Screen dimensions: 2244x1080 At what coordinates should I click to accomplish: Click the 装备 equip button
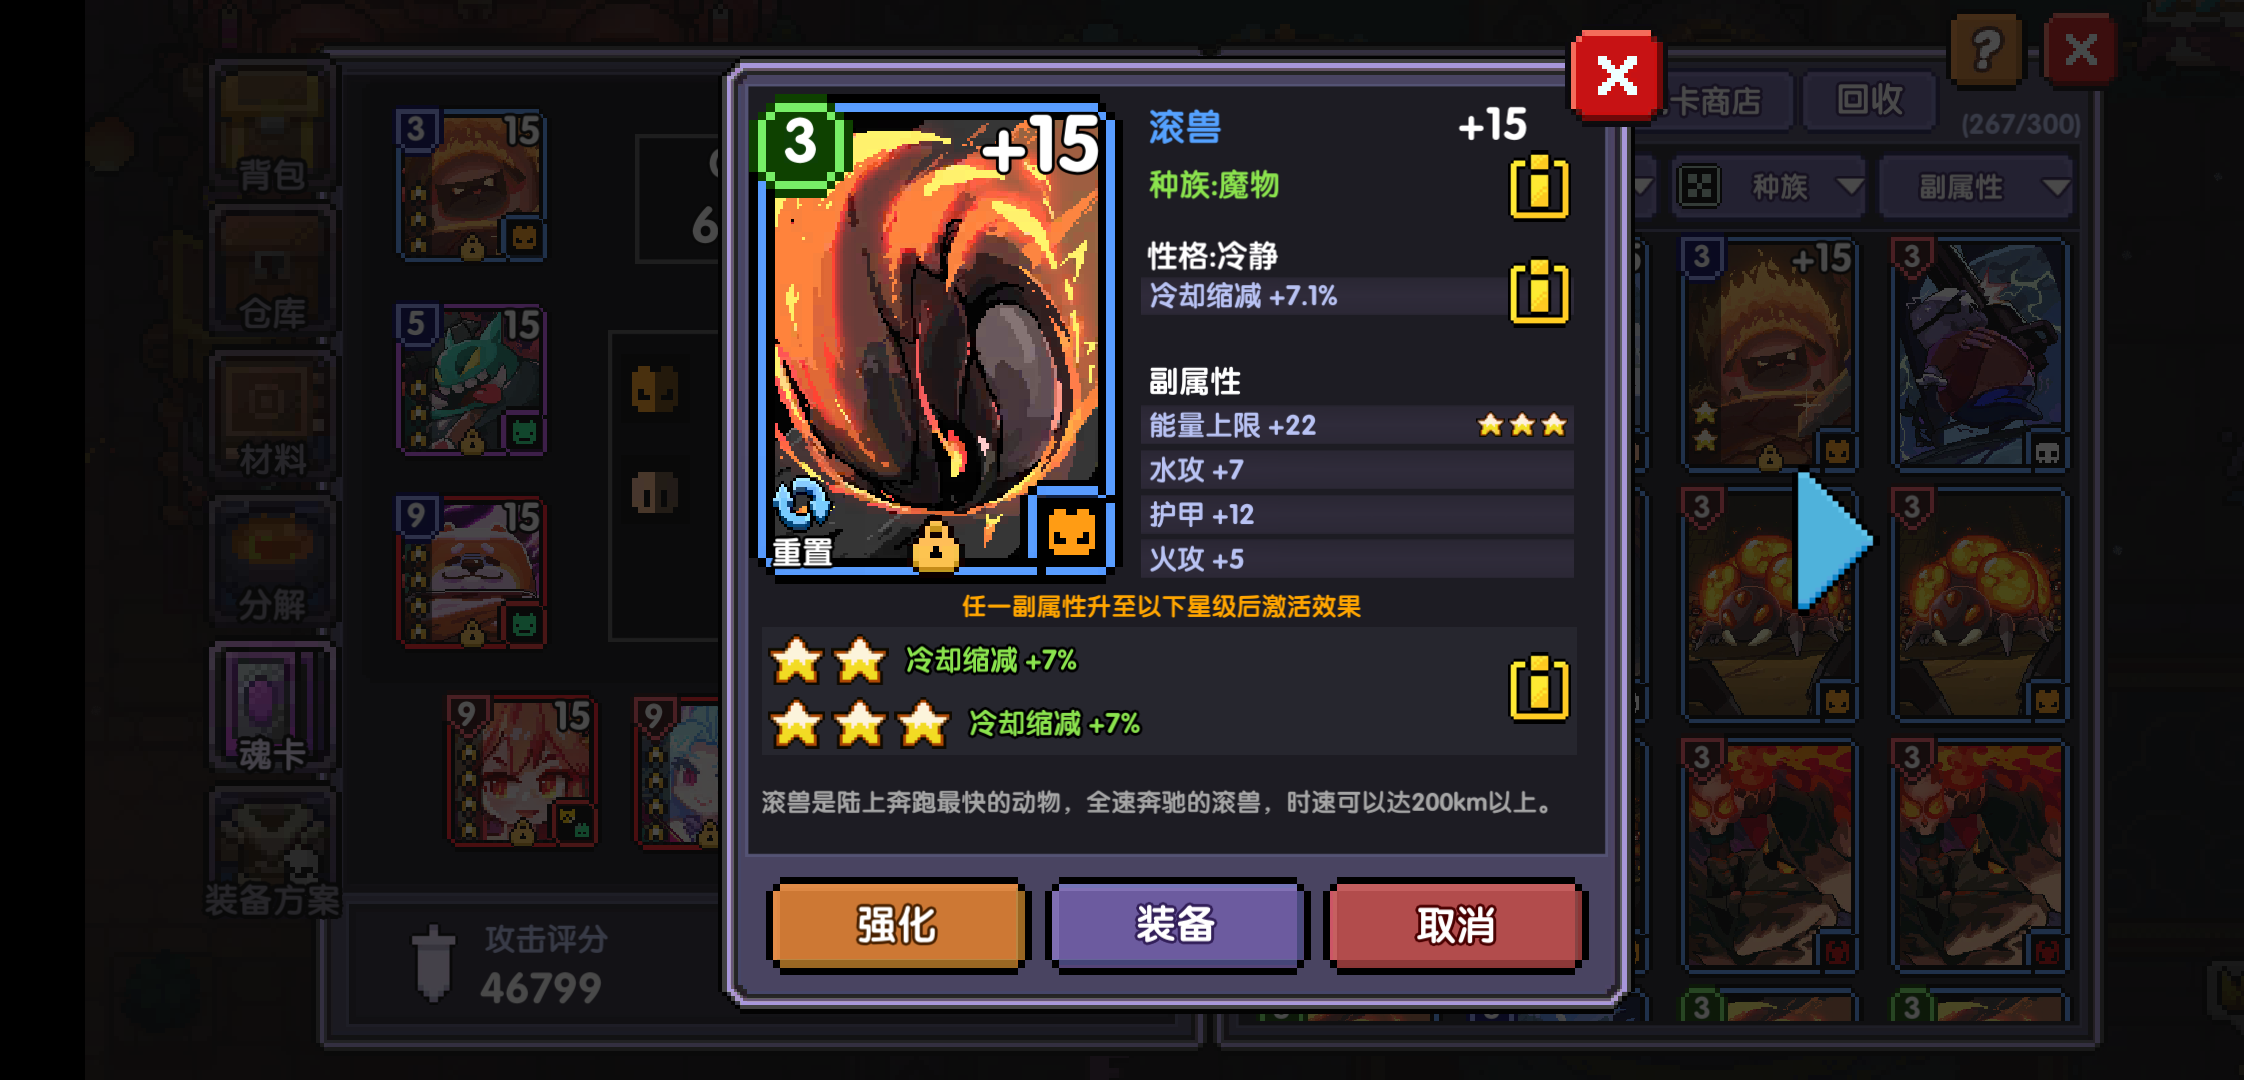(1176, 925)
